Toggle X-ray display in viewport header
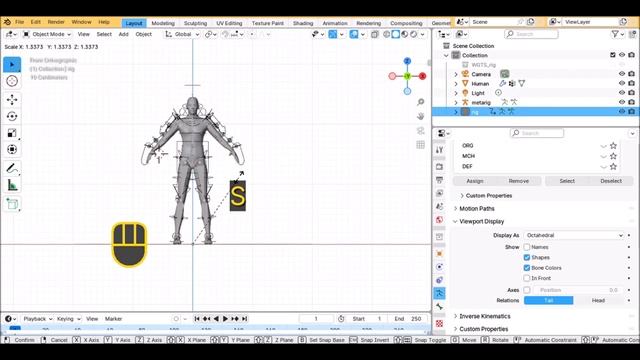640x360 pixels. point(375,34)
